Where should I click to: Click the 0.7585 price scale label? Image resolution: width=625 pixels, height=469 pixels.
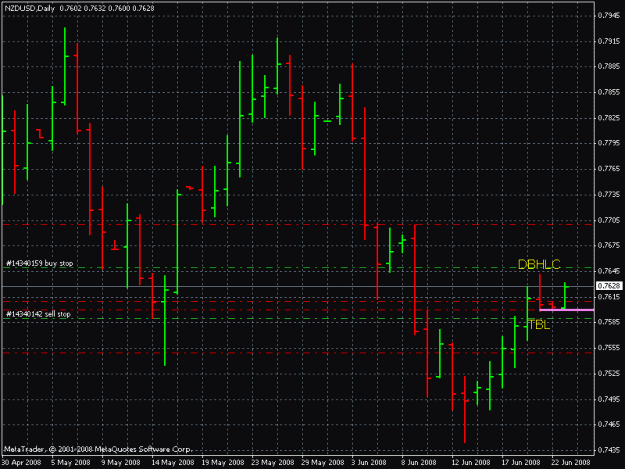[x=609, y=322]
